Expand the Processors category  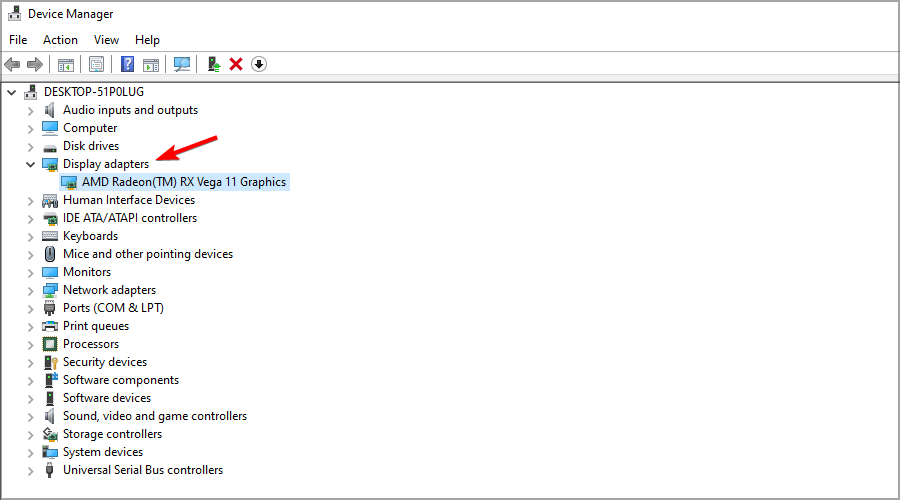pos(30,344)
